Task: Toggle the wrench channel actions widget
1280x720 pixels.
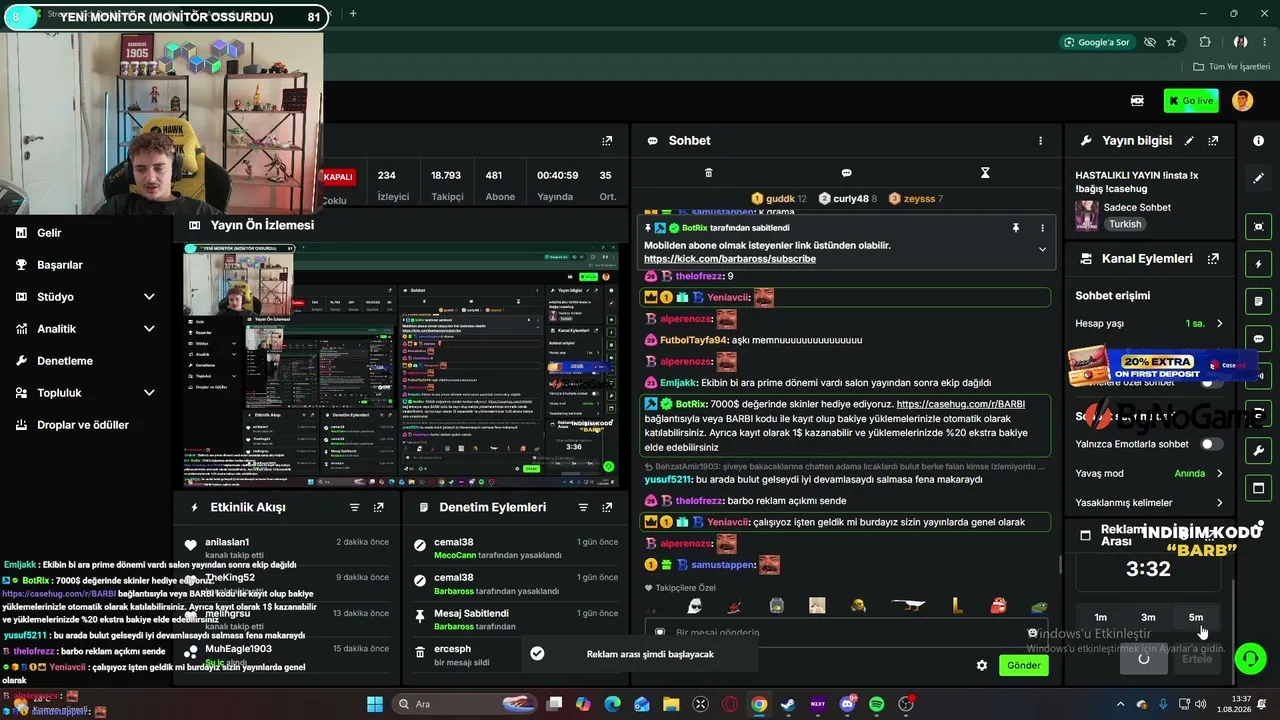Action: click(x=1258, y=450)
